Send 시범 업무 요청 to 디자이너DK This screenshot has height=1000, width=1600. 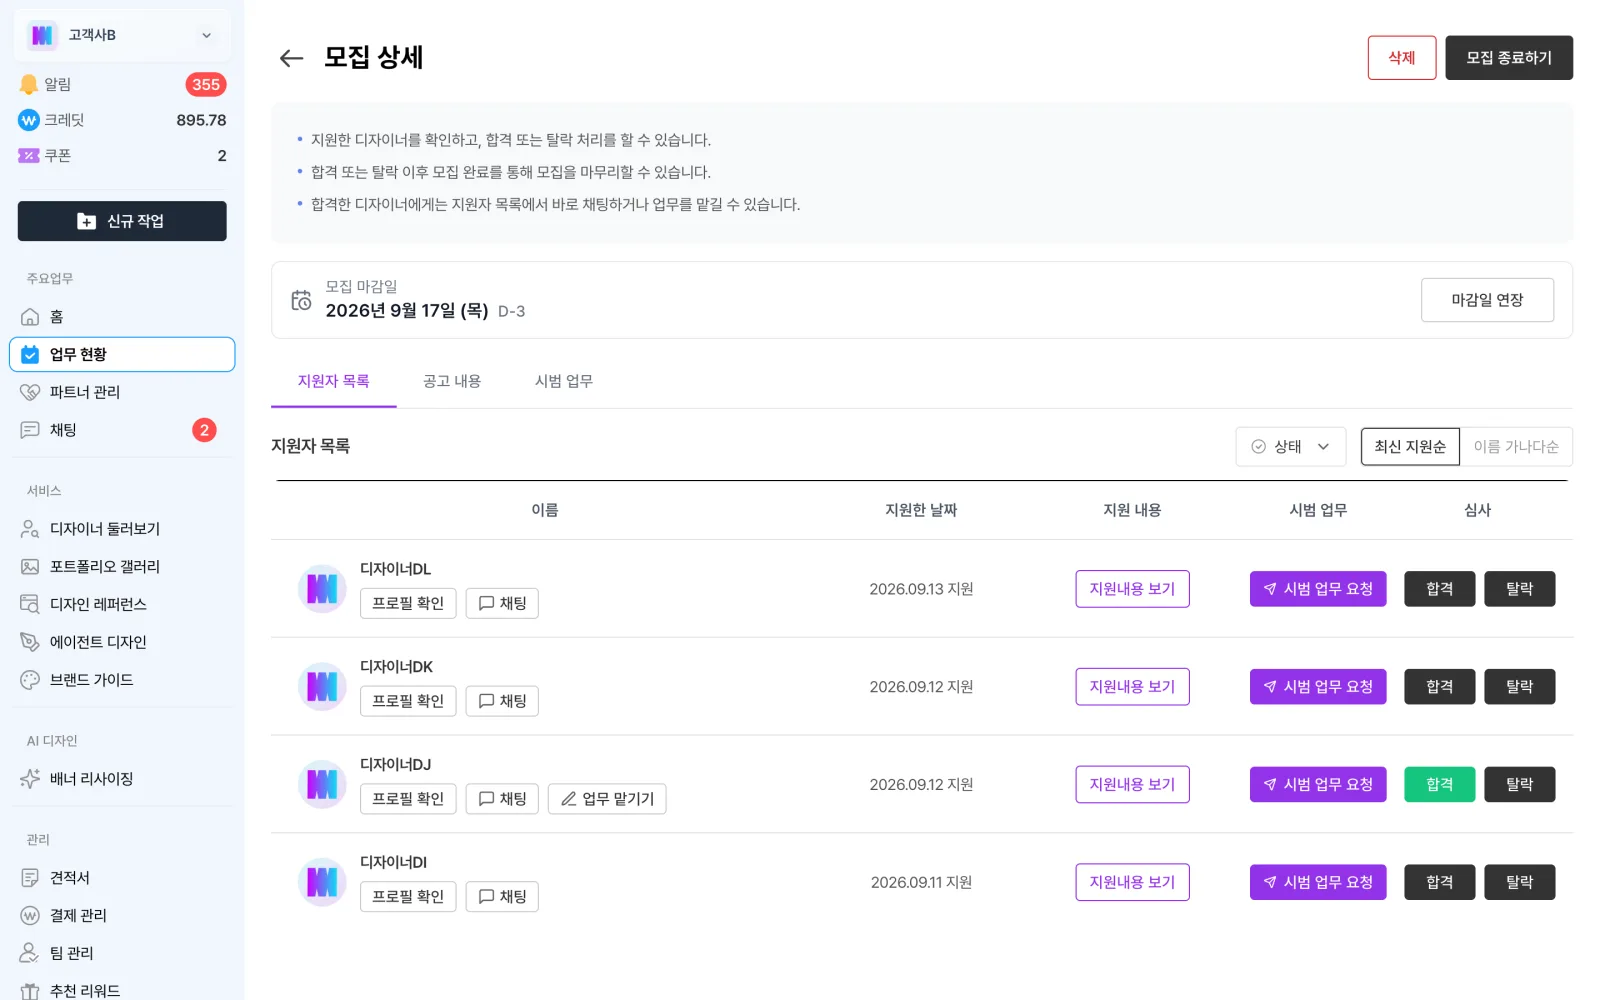pos(1318,687)
